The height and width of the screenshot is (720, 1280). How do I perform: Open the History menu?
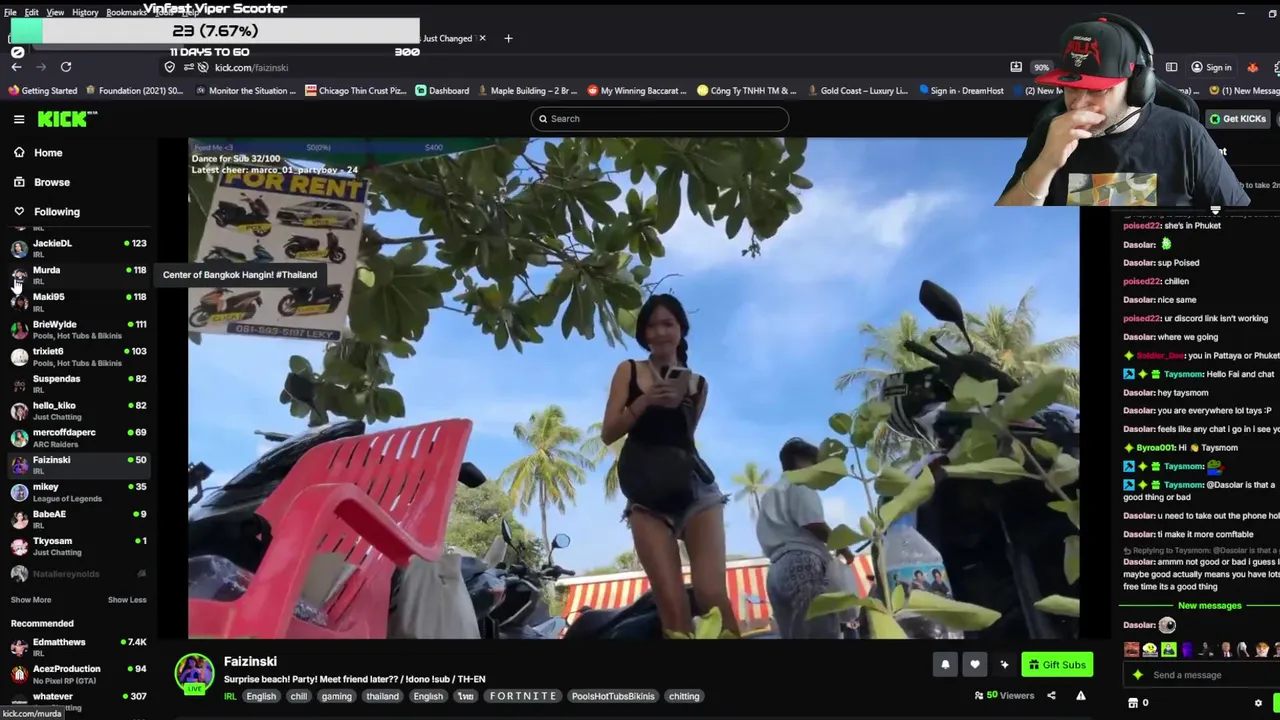pyautogui.click(x=85, y=12)
